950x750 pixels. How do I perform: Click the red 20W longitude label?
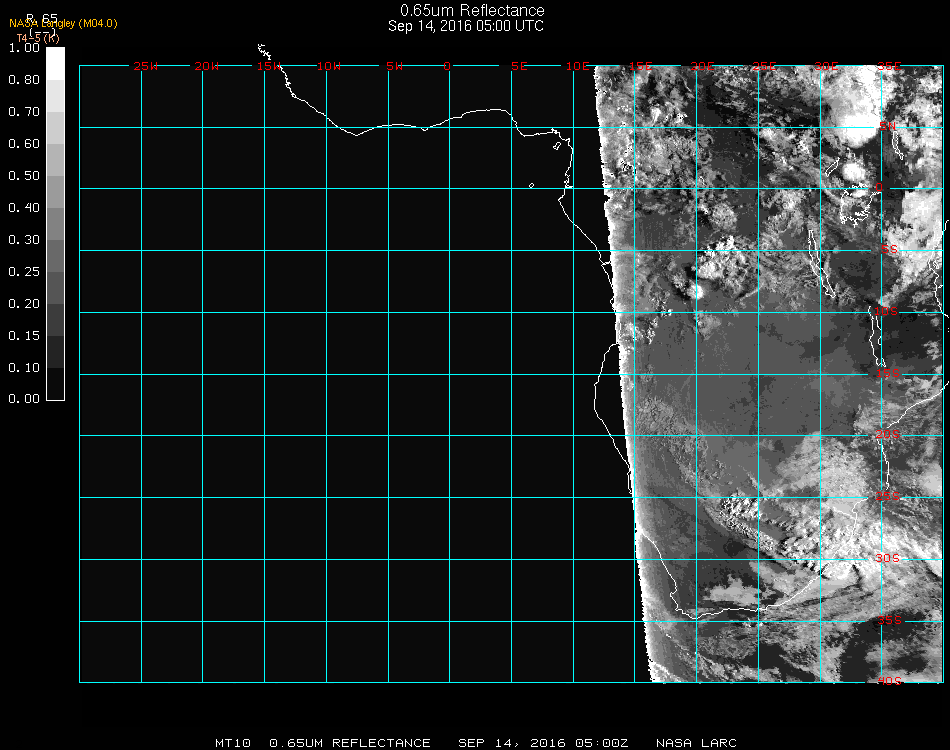coord(207,66)
